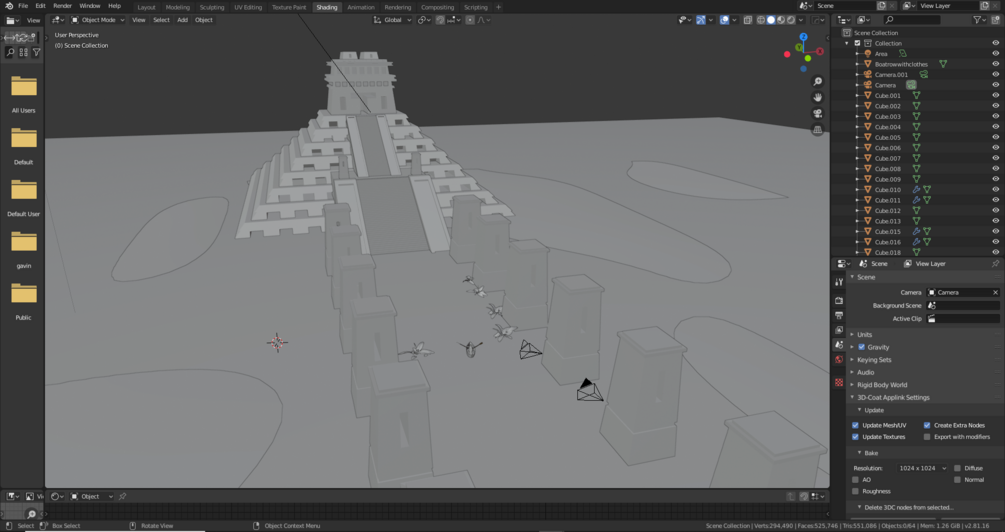Click the file browser search magnifier icon
Viewport: 1005px width, 532px height.
point(10,53)
